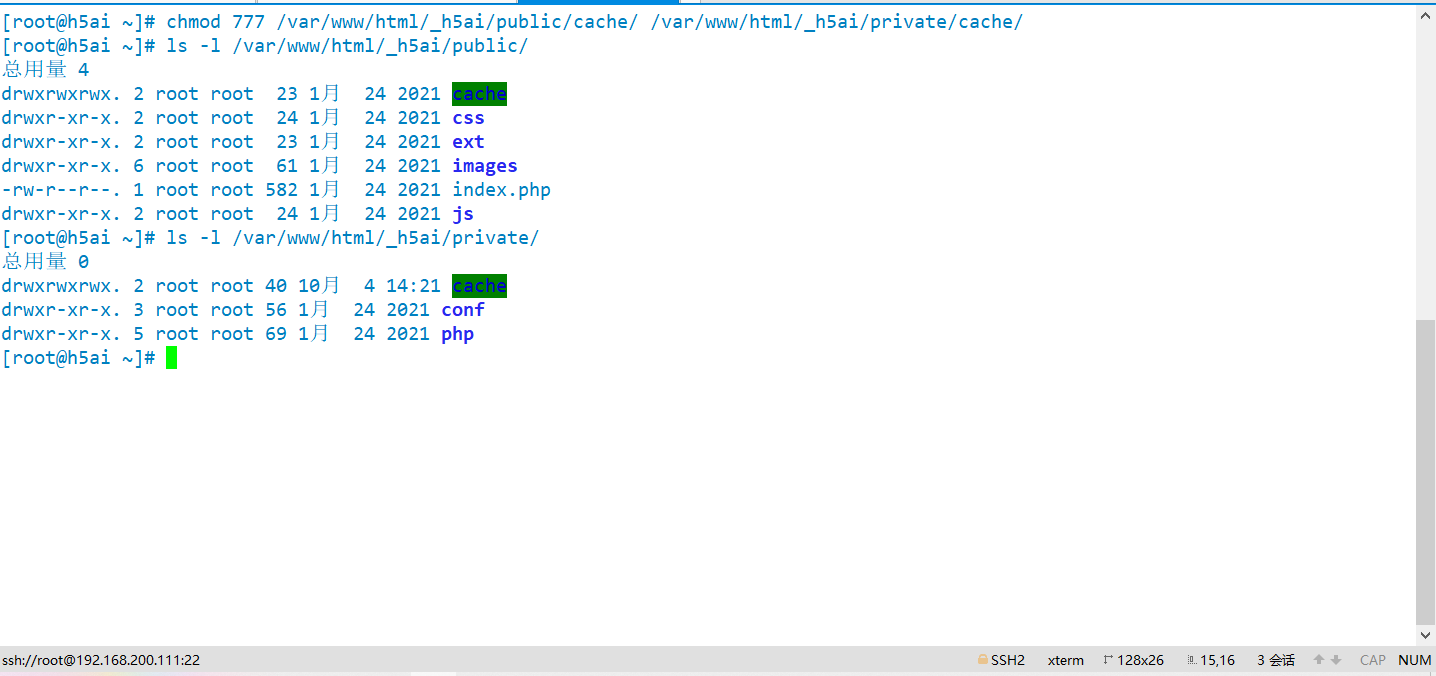1436x676 pixels.
Task: Click the last [root@h5ai ~]# prompt
Action: 79,358
